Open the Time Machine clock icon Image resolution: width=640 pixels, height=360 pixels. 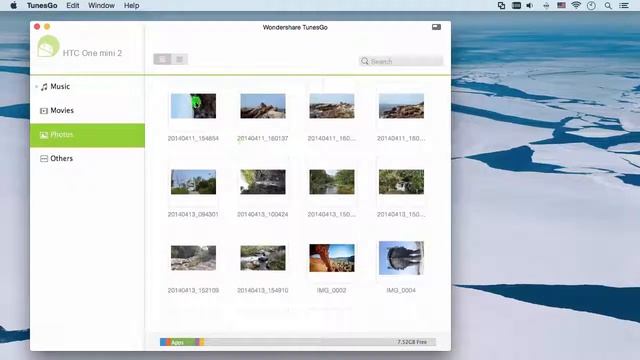(x=591, y=6)
